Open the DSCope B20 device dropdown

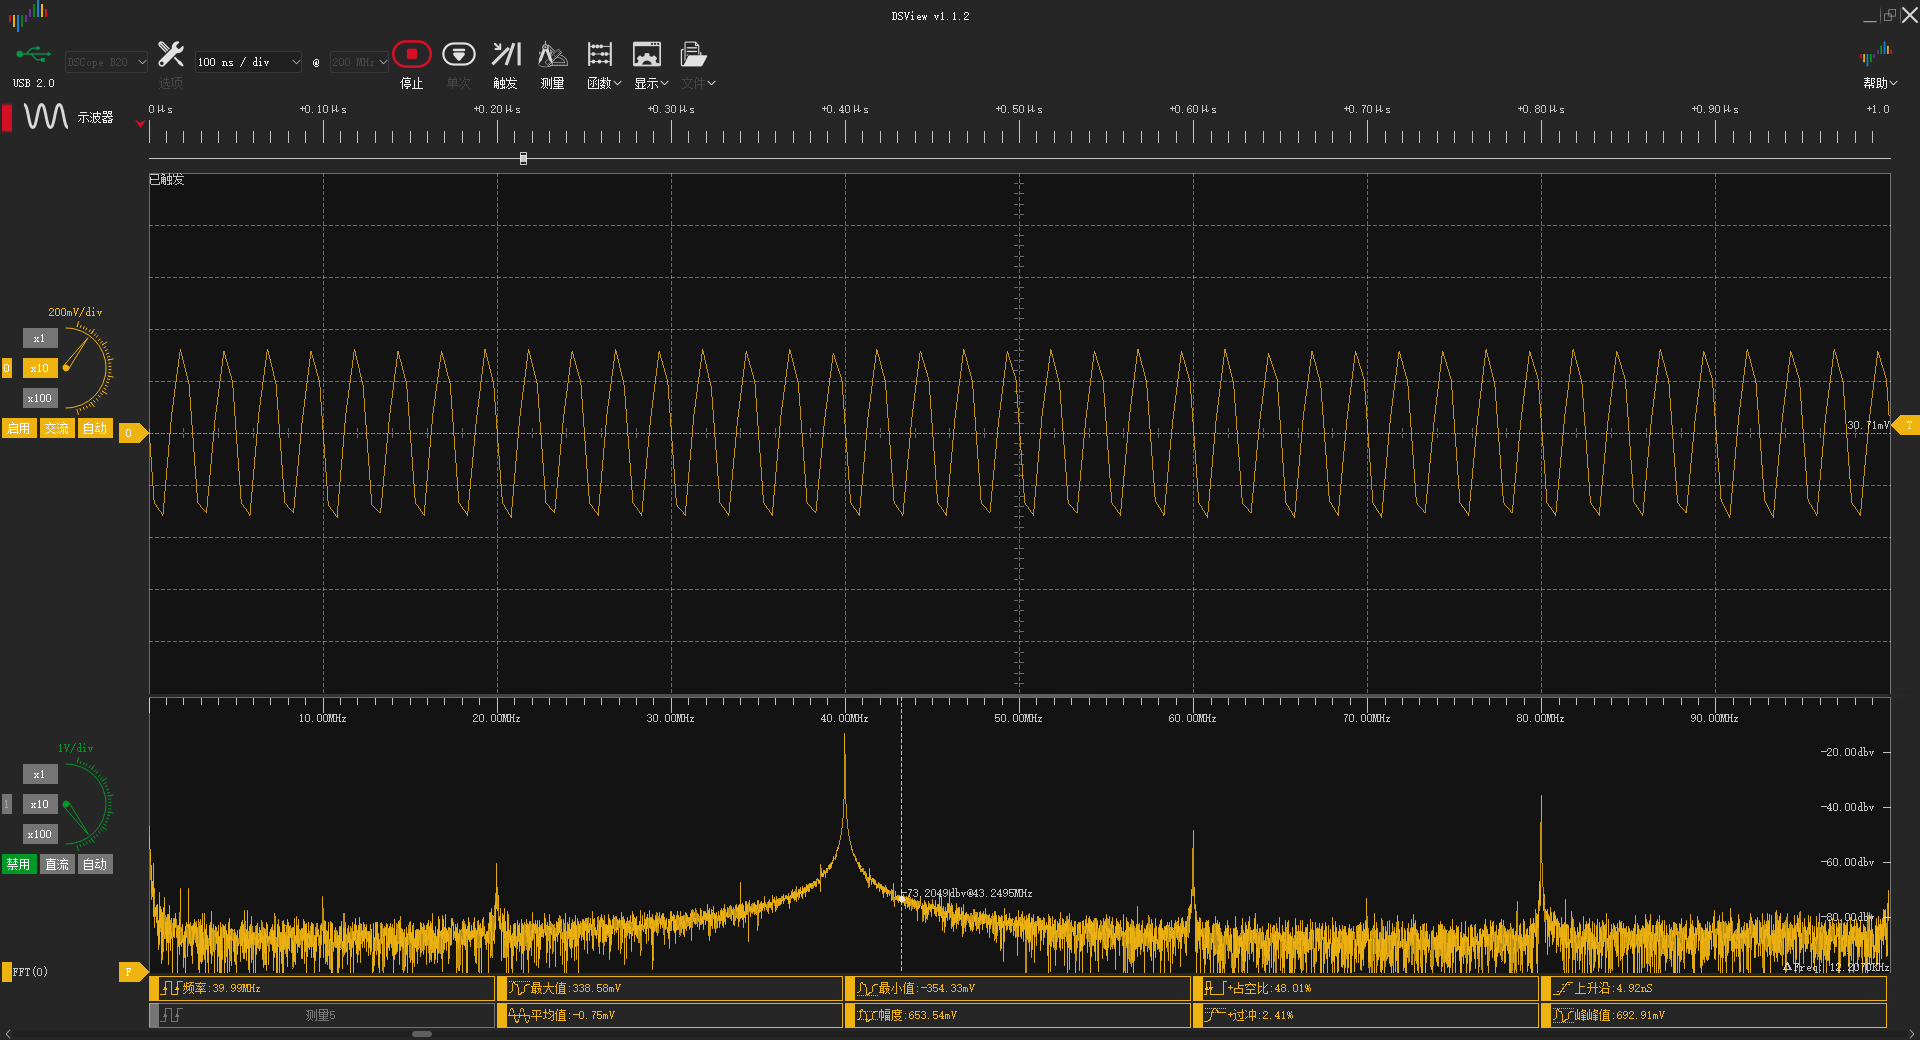point(106,62)
